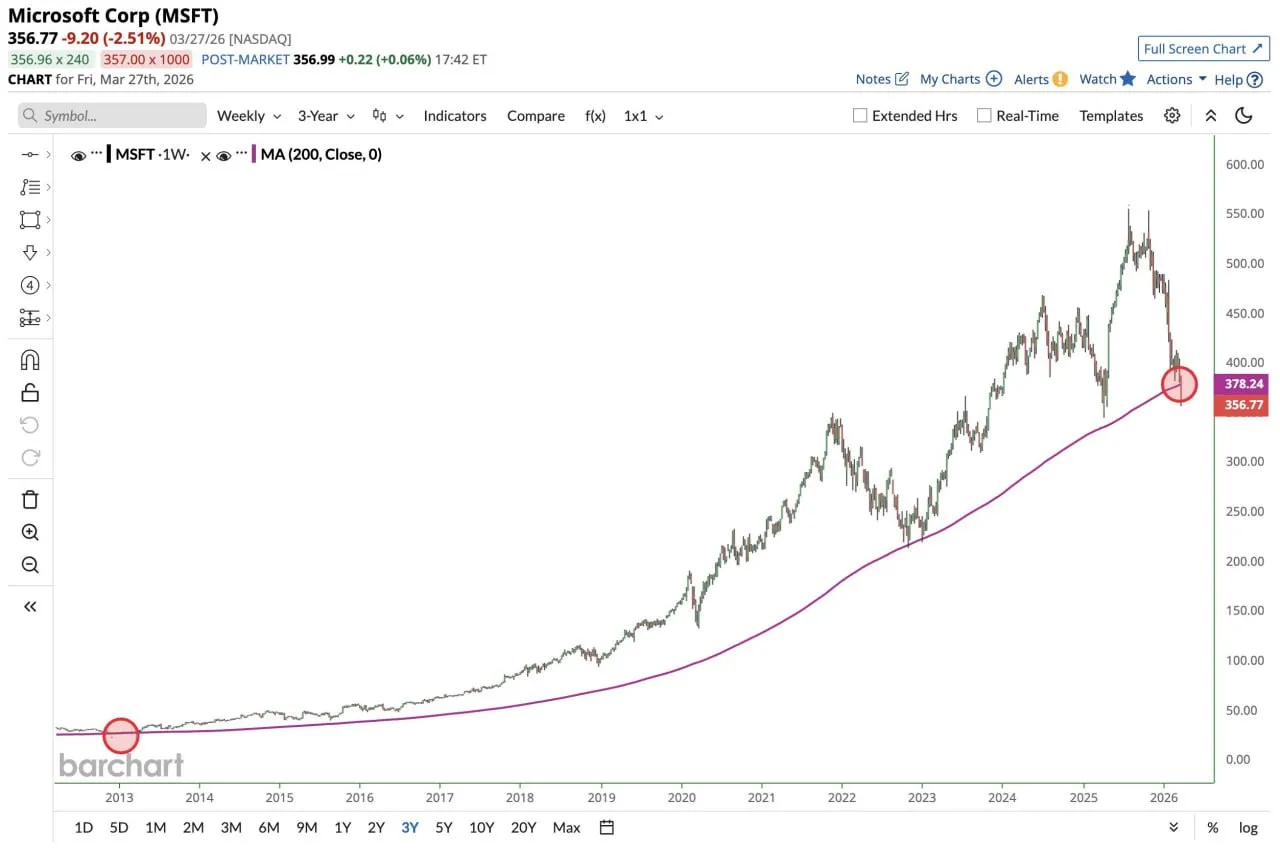
Task: Check the Real-Time option
Action: [985, 115]
